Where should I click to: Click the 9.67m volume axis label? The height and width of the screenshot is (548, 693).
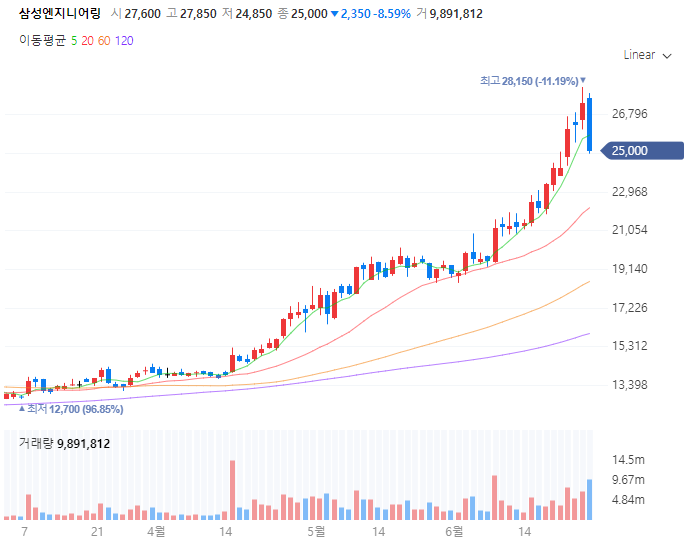628,480
